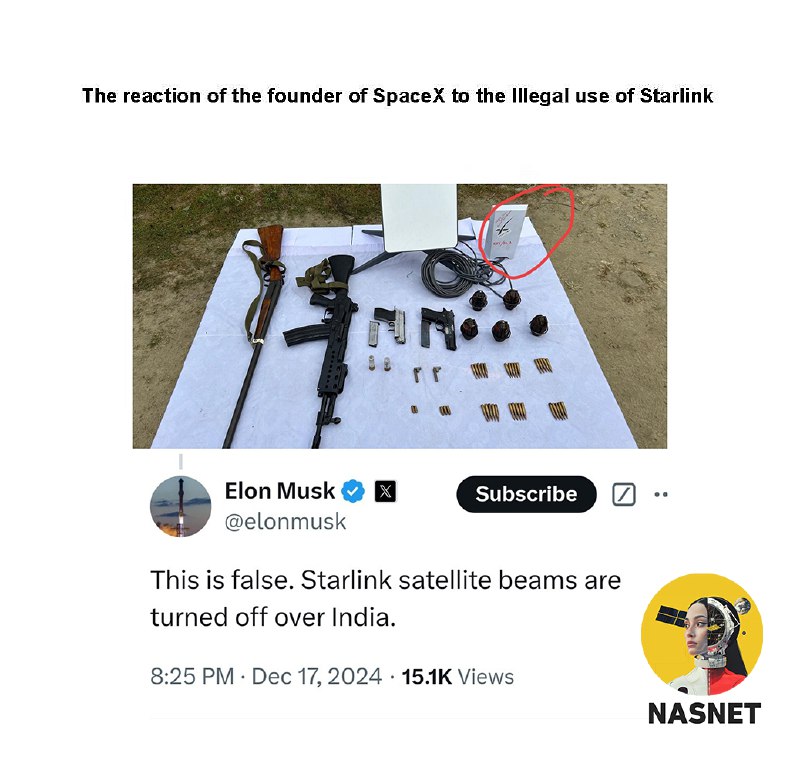Screen dimensions: 800x777
Task: Click the white Starlink dish in photo
Action: tap(419, 218)
